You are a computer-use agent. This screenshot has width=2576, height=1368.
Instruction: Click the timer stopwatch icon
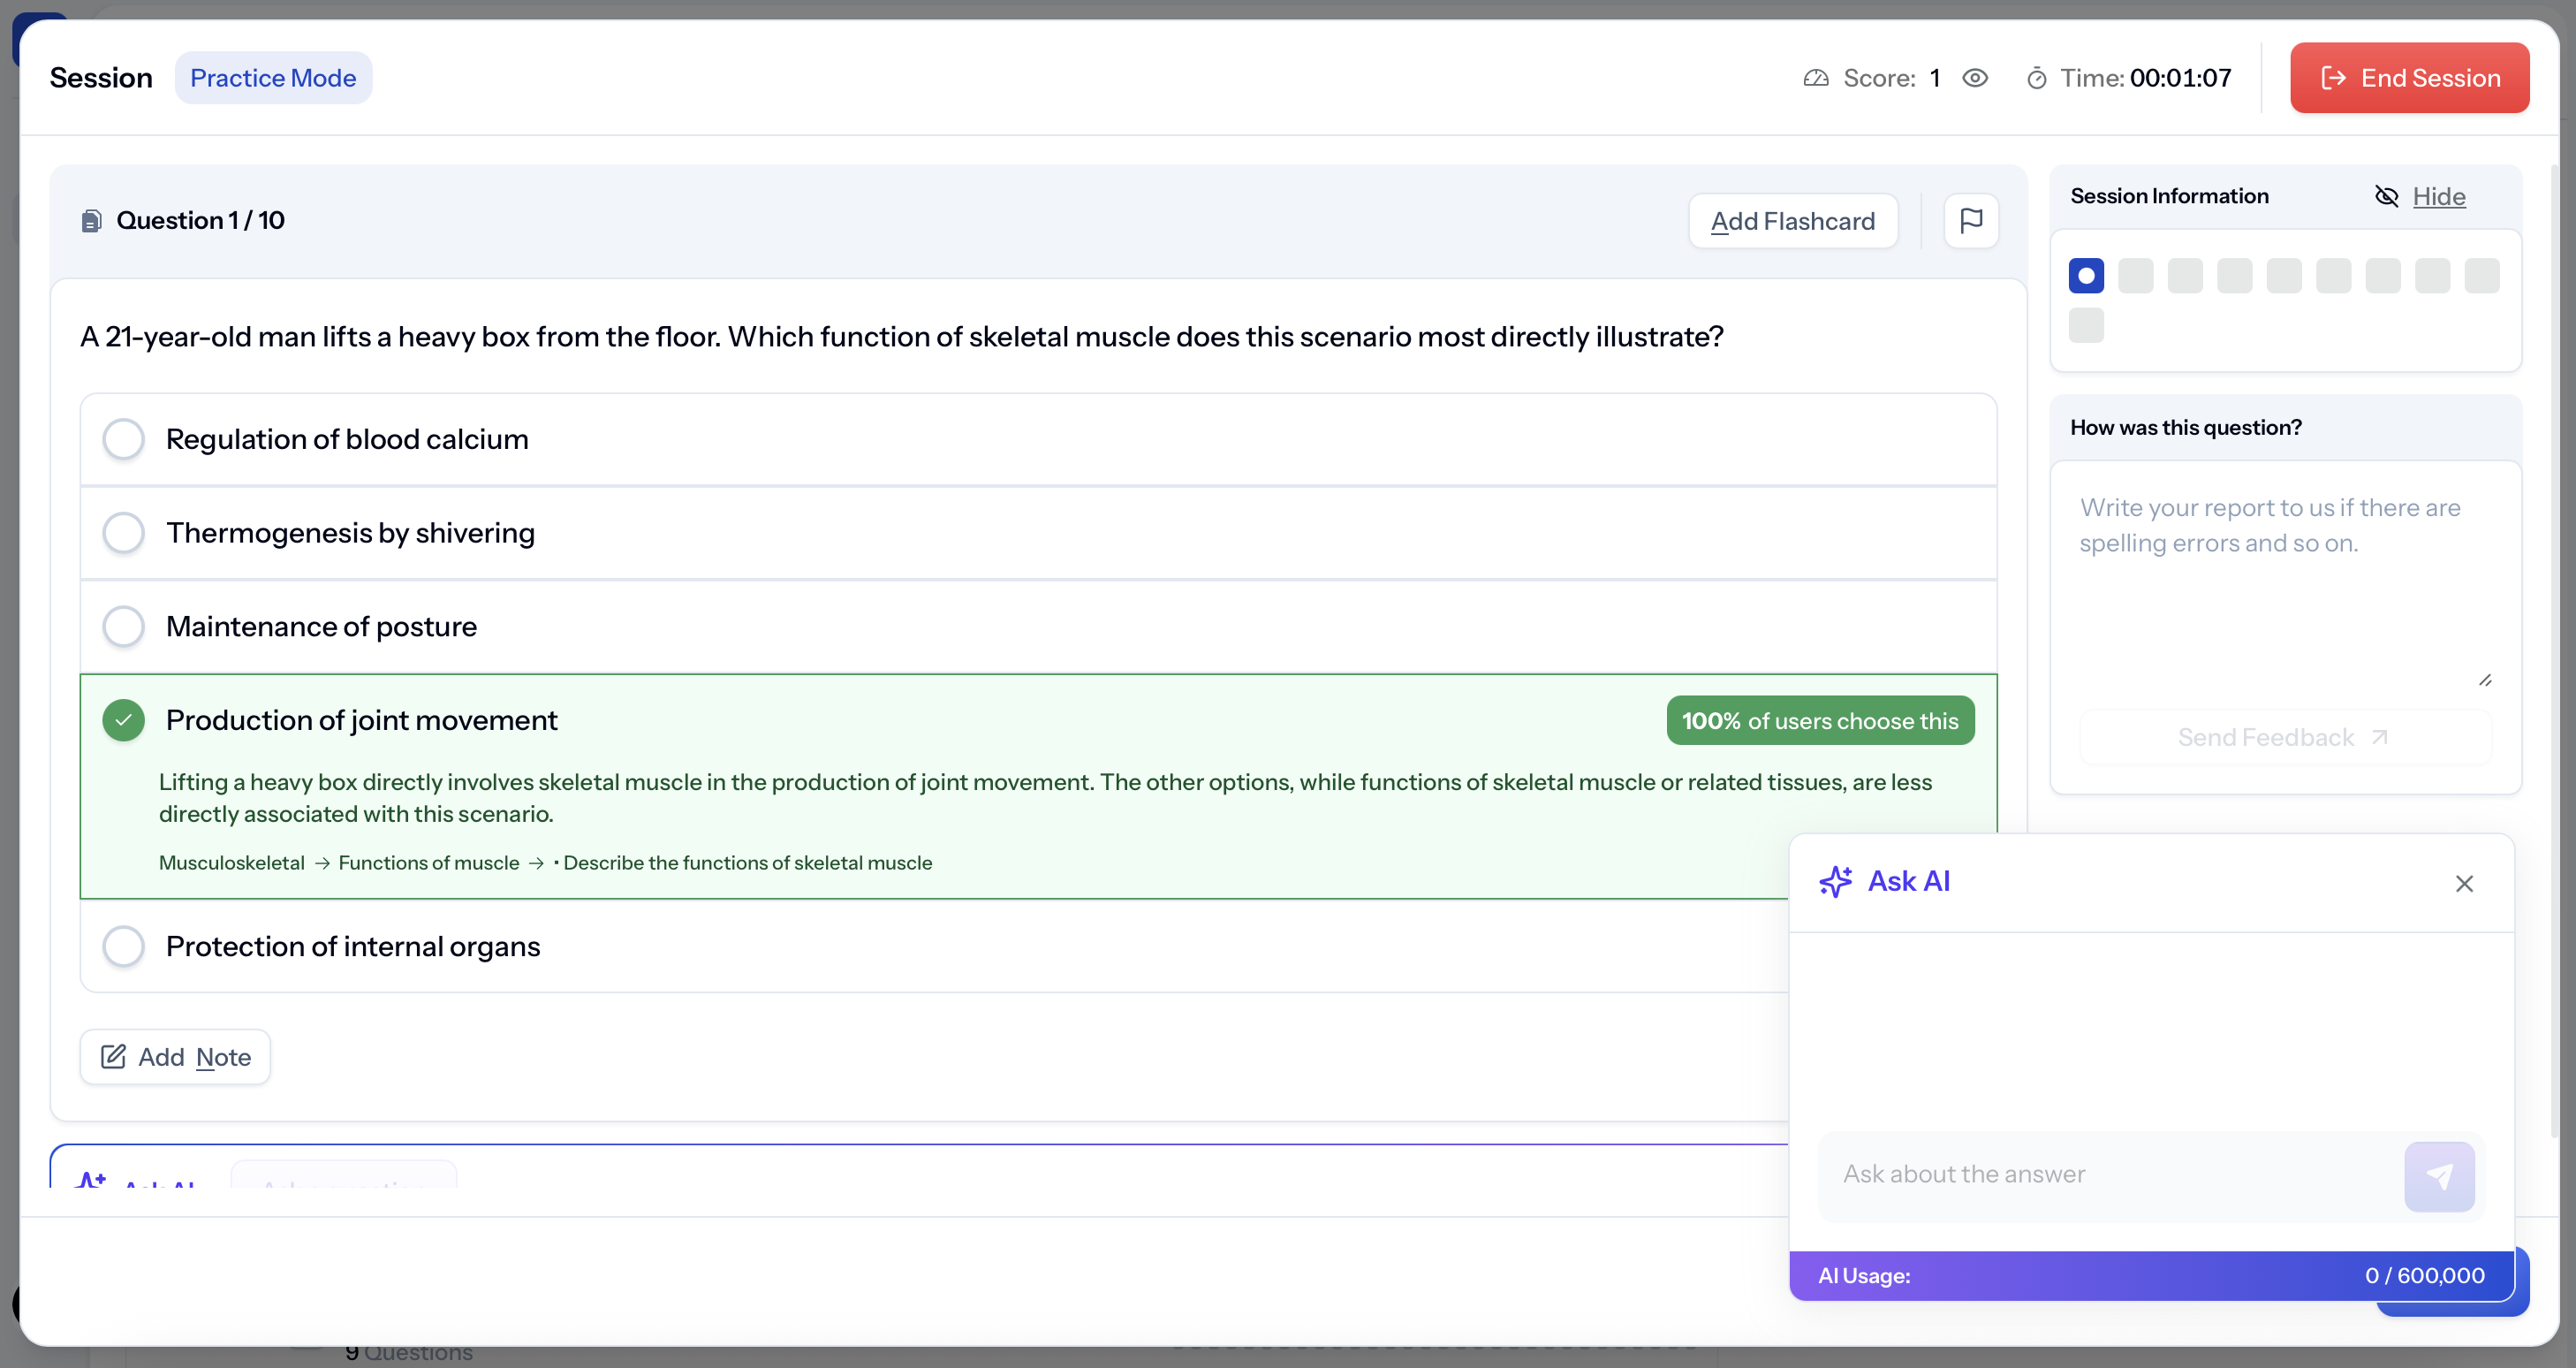(x=2036, y=78)
